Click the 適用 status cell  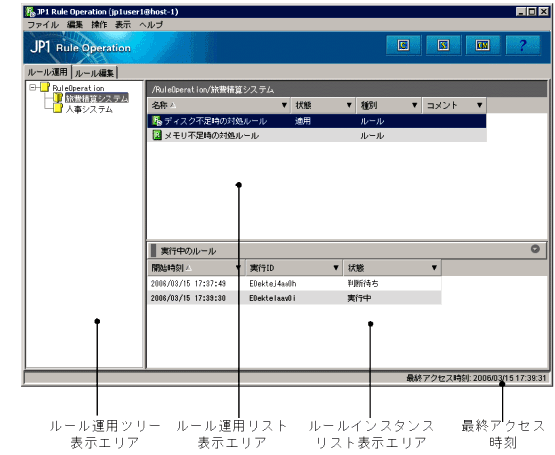303,121
